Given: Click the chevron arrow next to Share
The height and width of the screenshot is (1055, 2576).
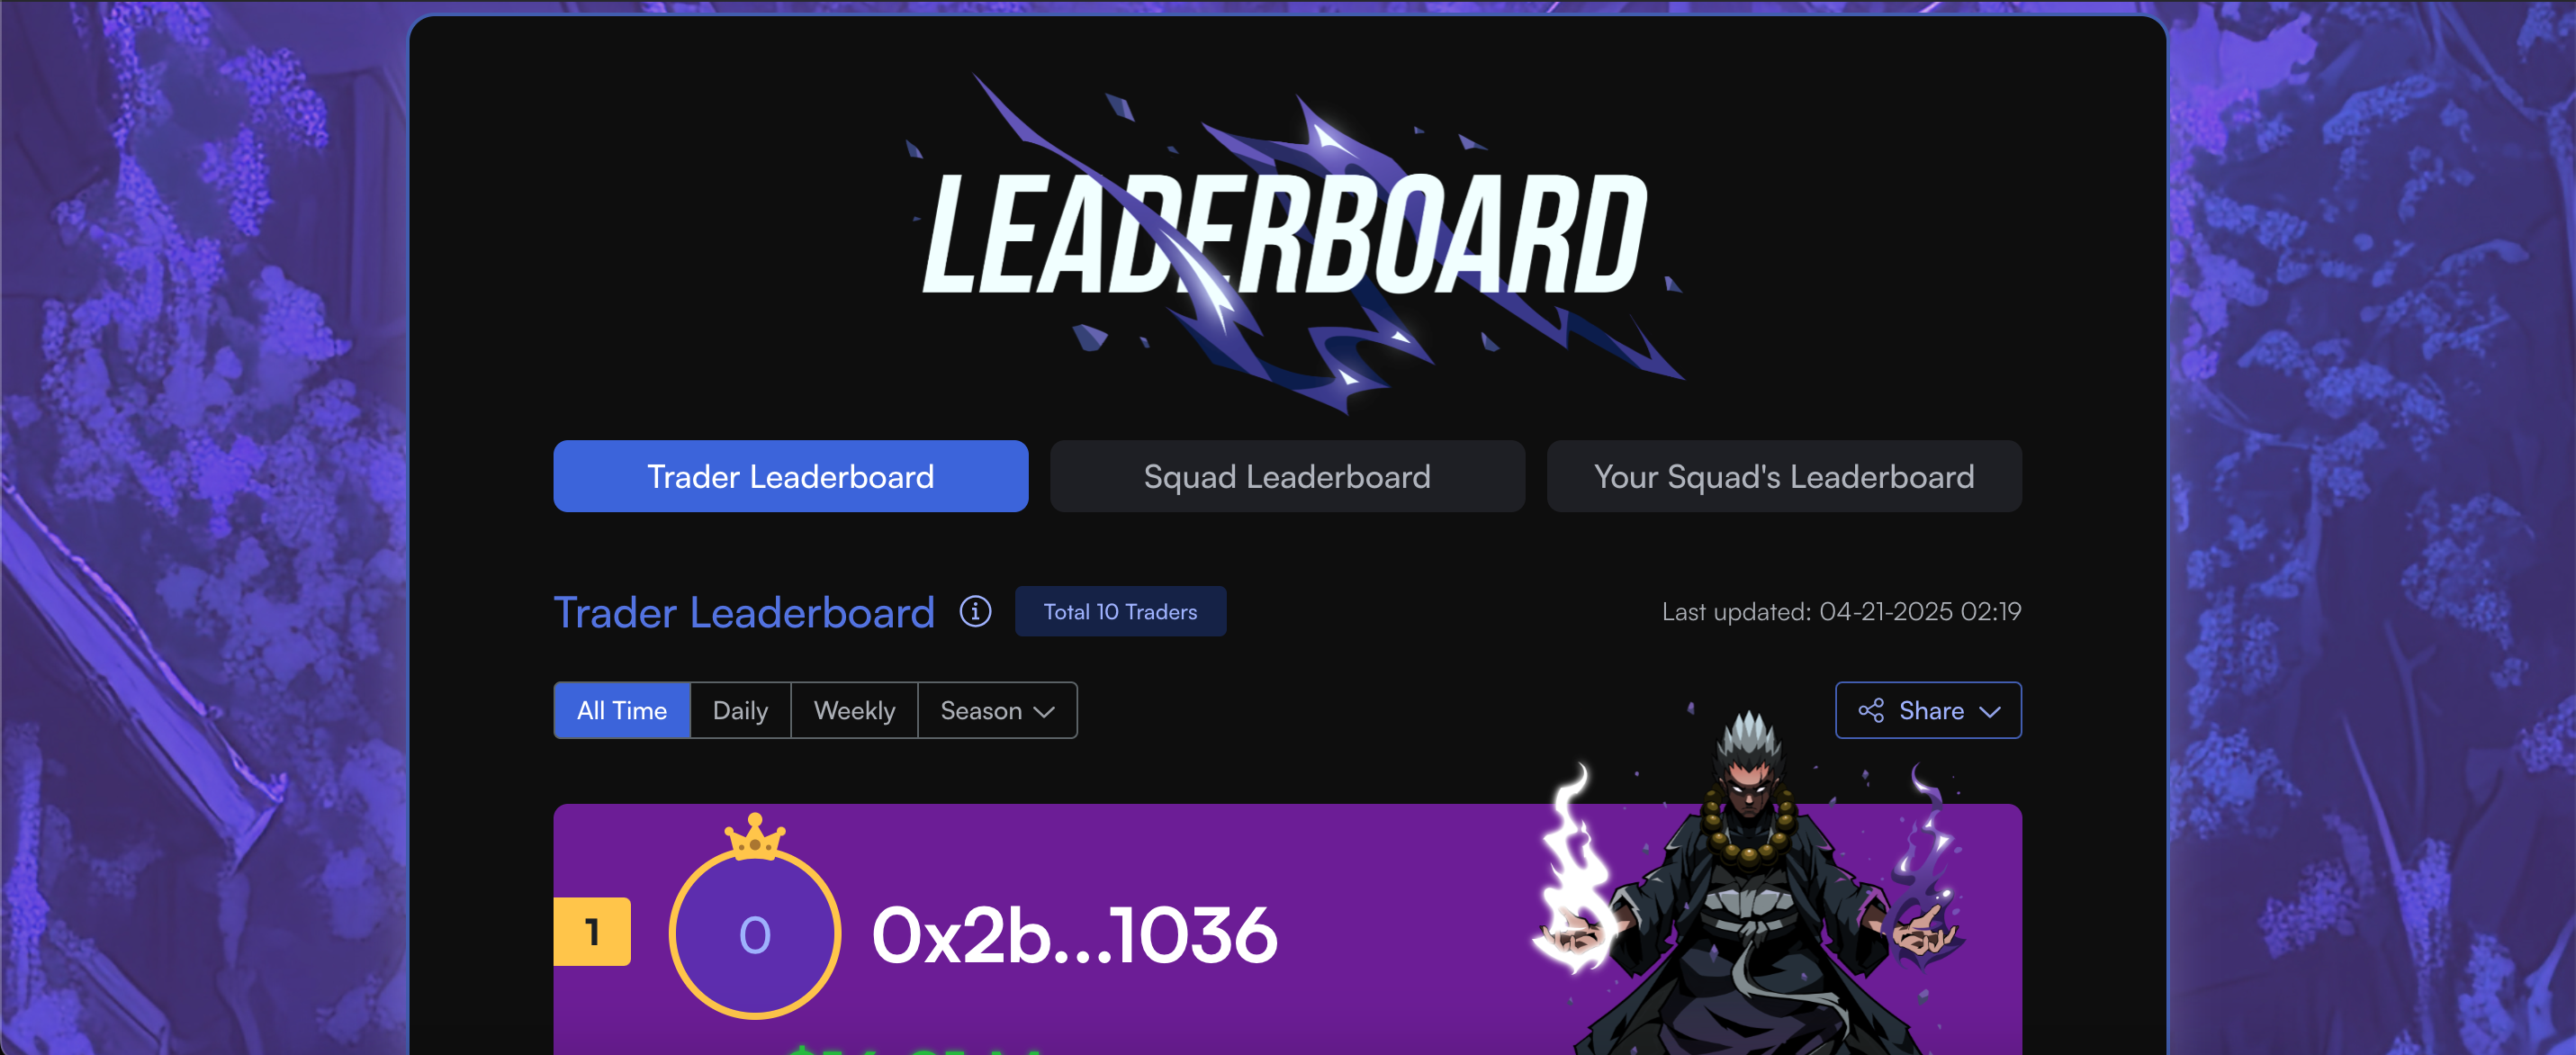Looking at the screenshot, I should [1990, 712].
